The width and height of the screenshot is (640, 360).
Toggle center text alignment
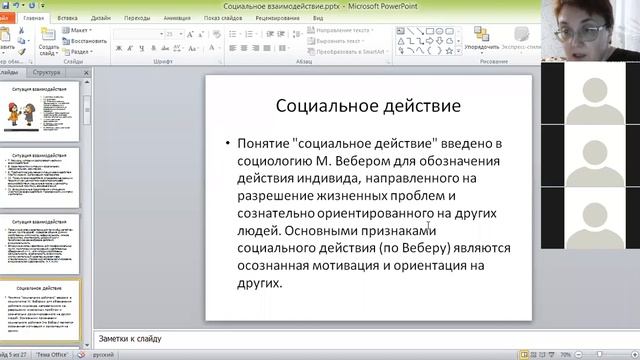coord(244,48)
